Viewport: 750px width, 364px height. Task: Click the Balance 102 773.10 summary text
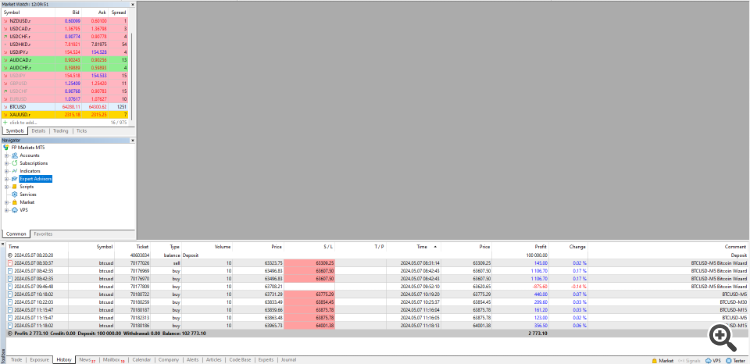pyautogui.click(x=184, y=333)
